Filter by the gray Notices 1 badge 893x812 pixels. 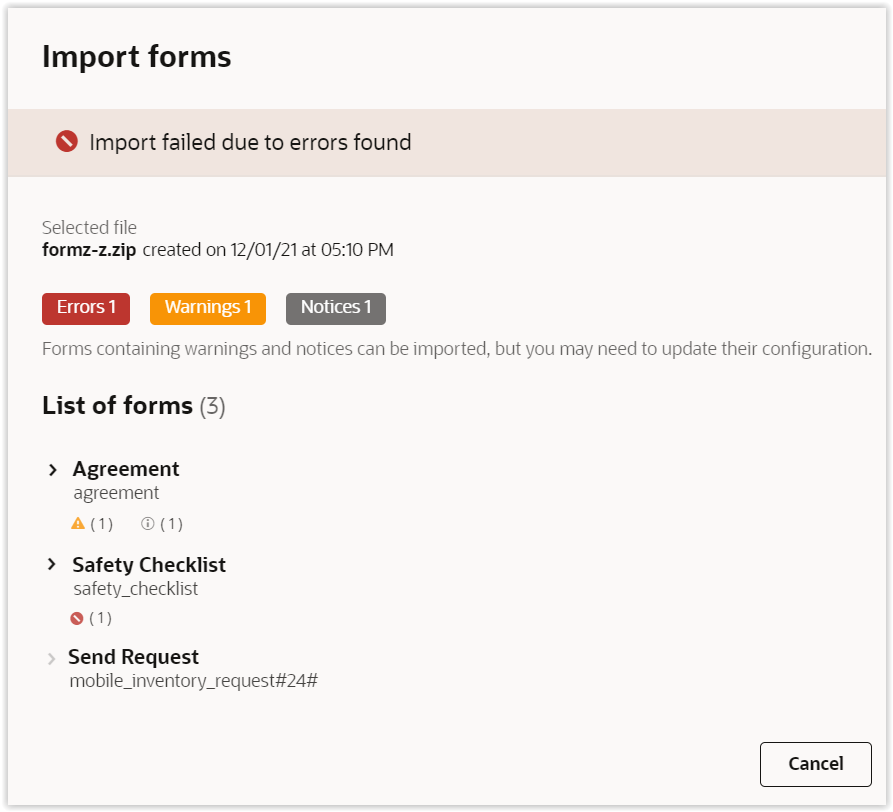pyautogui.click(x=336, y=308)
